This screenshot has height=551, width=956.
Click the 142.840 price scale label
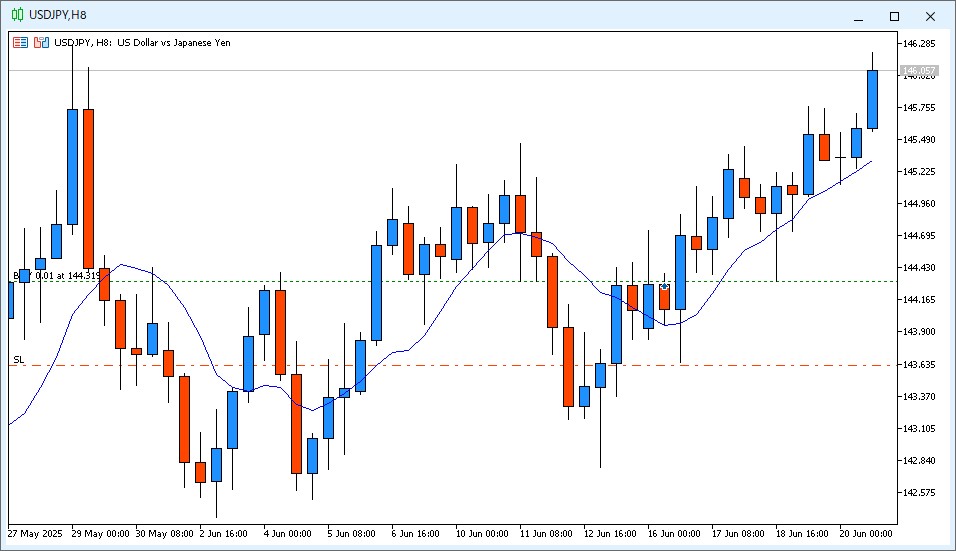coord(919,460)
